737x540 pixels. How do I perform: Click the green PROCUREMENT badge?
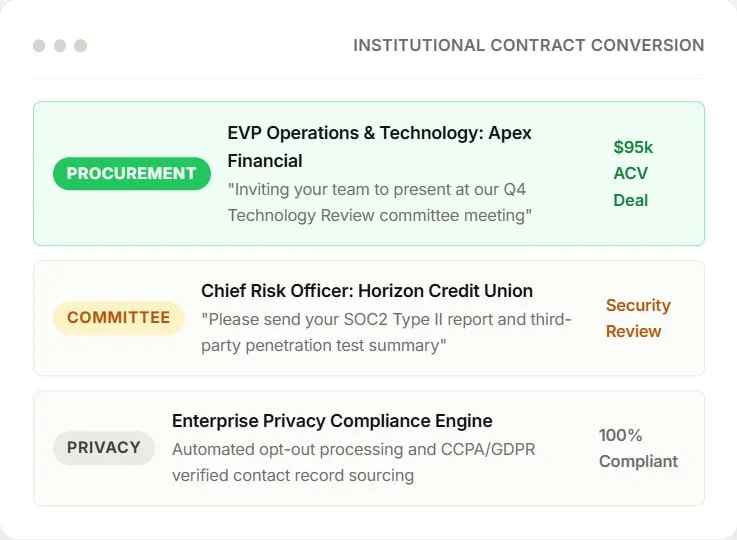[132, 173]
